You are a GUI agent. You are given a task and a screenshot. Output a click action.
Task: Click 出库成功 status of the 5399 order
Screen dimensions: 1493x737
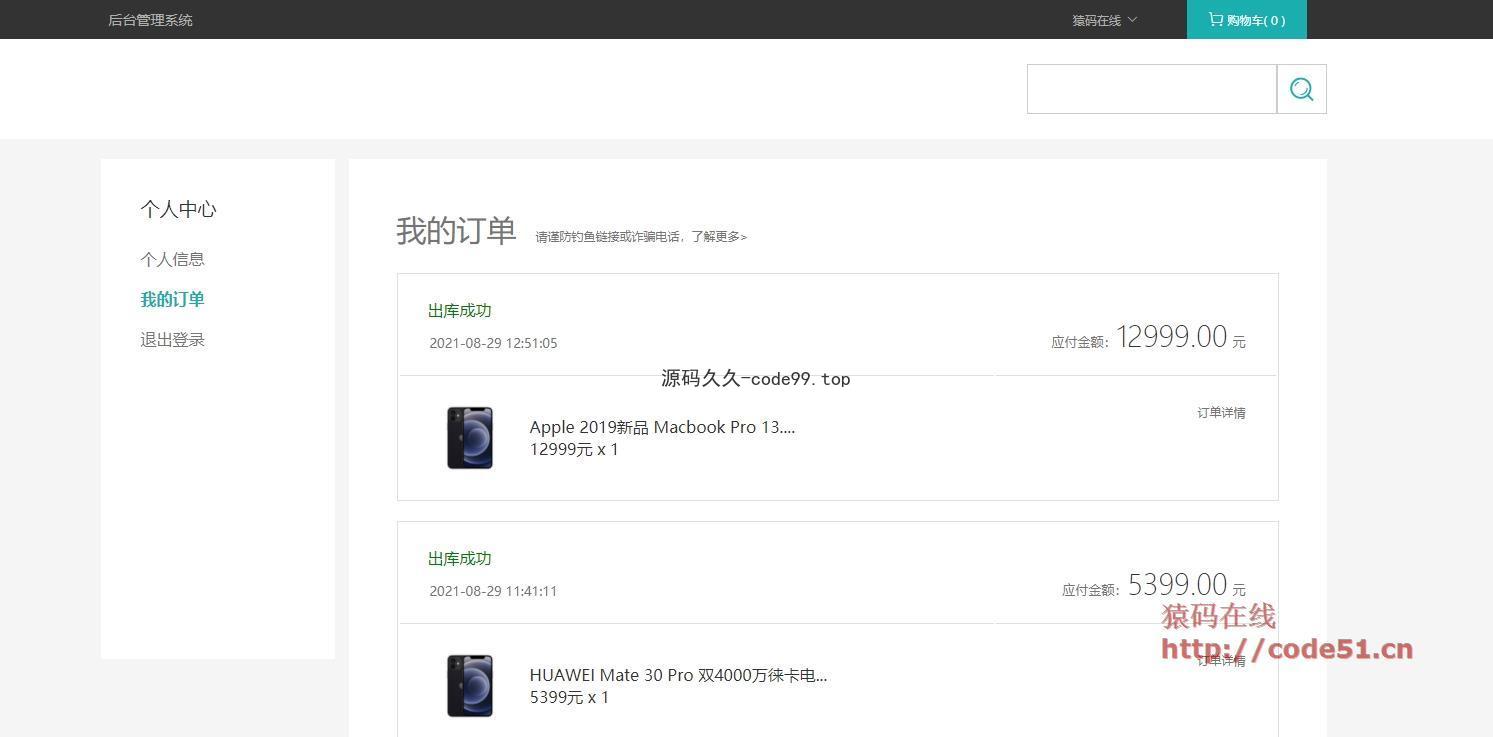(460, 559)
